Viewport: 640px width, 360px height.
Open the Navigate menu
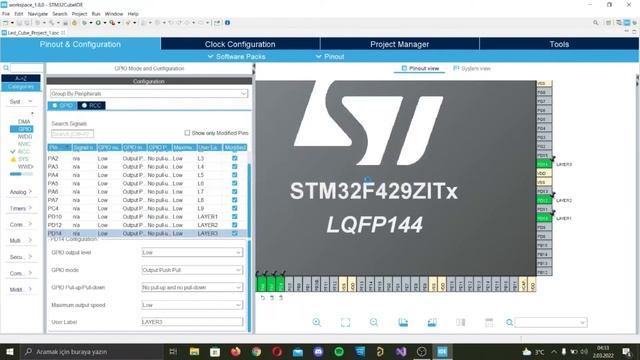point(38,14)
